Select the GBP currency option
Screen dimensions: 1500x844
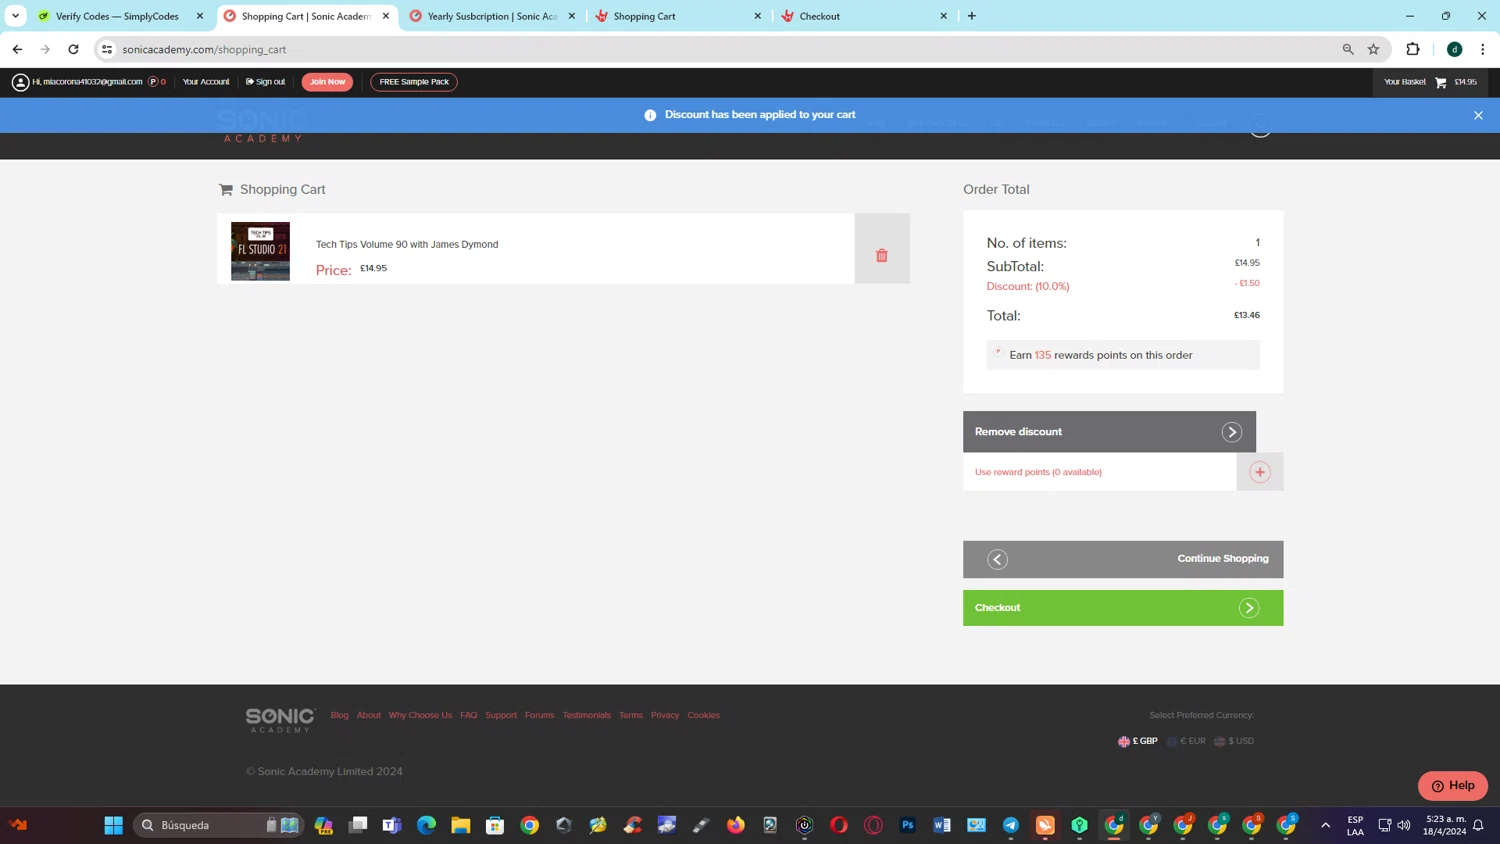click(x=1138, y=741)
